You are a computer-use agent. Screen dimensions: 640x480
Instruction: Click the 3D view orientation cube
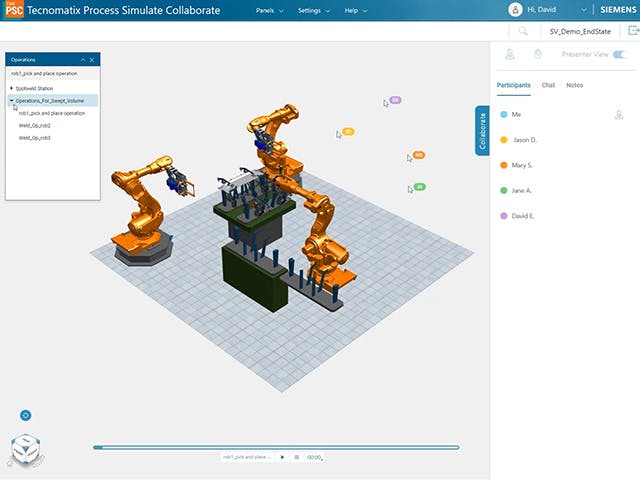tap(26, 449)
